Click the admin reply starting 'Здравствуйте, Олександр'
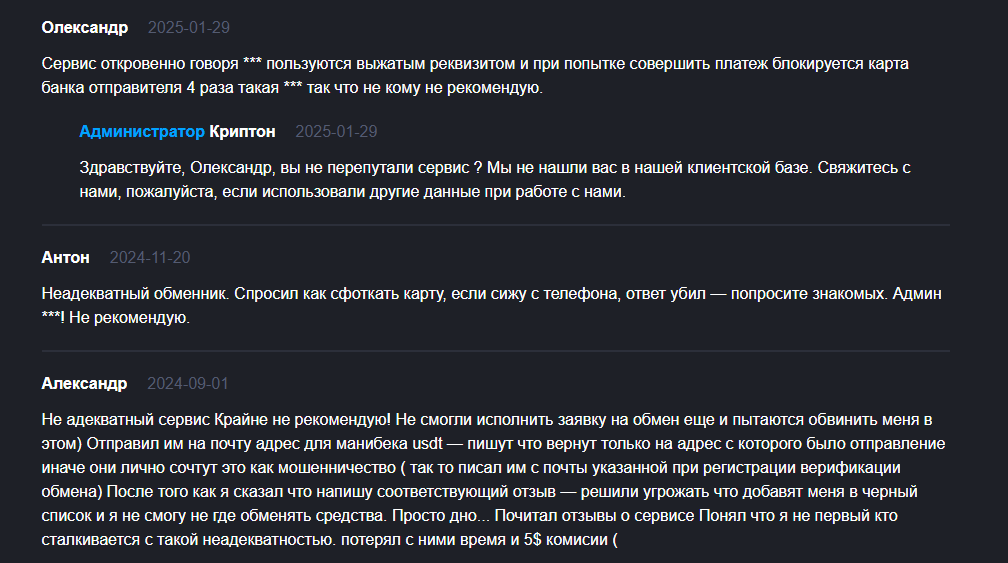The height and width of the screenshot is (563, 1008). pyautogui.click(x=495, y=180)
